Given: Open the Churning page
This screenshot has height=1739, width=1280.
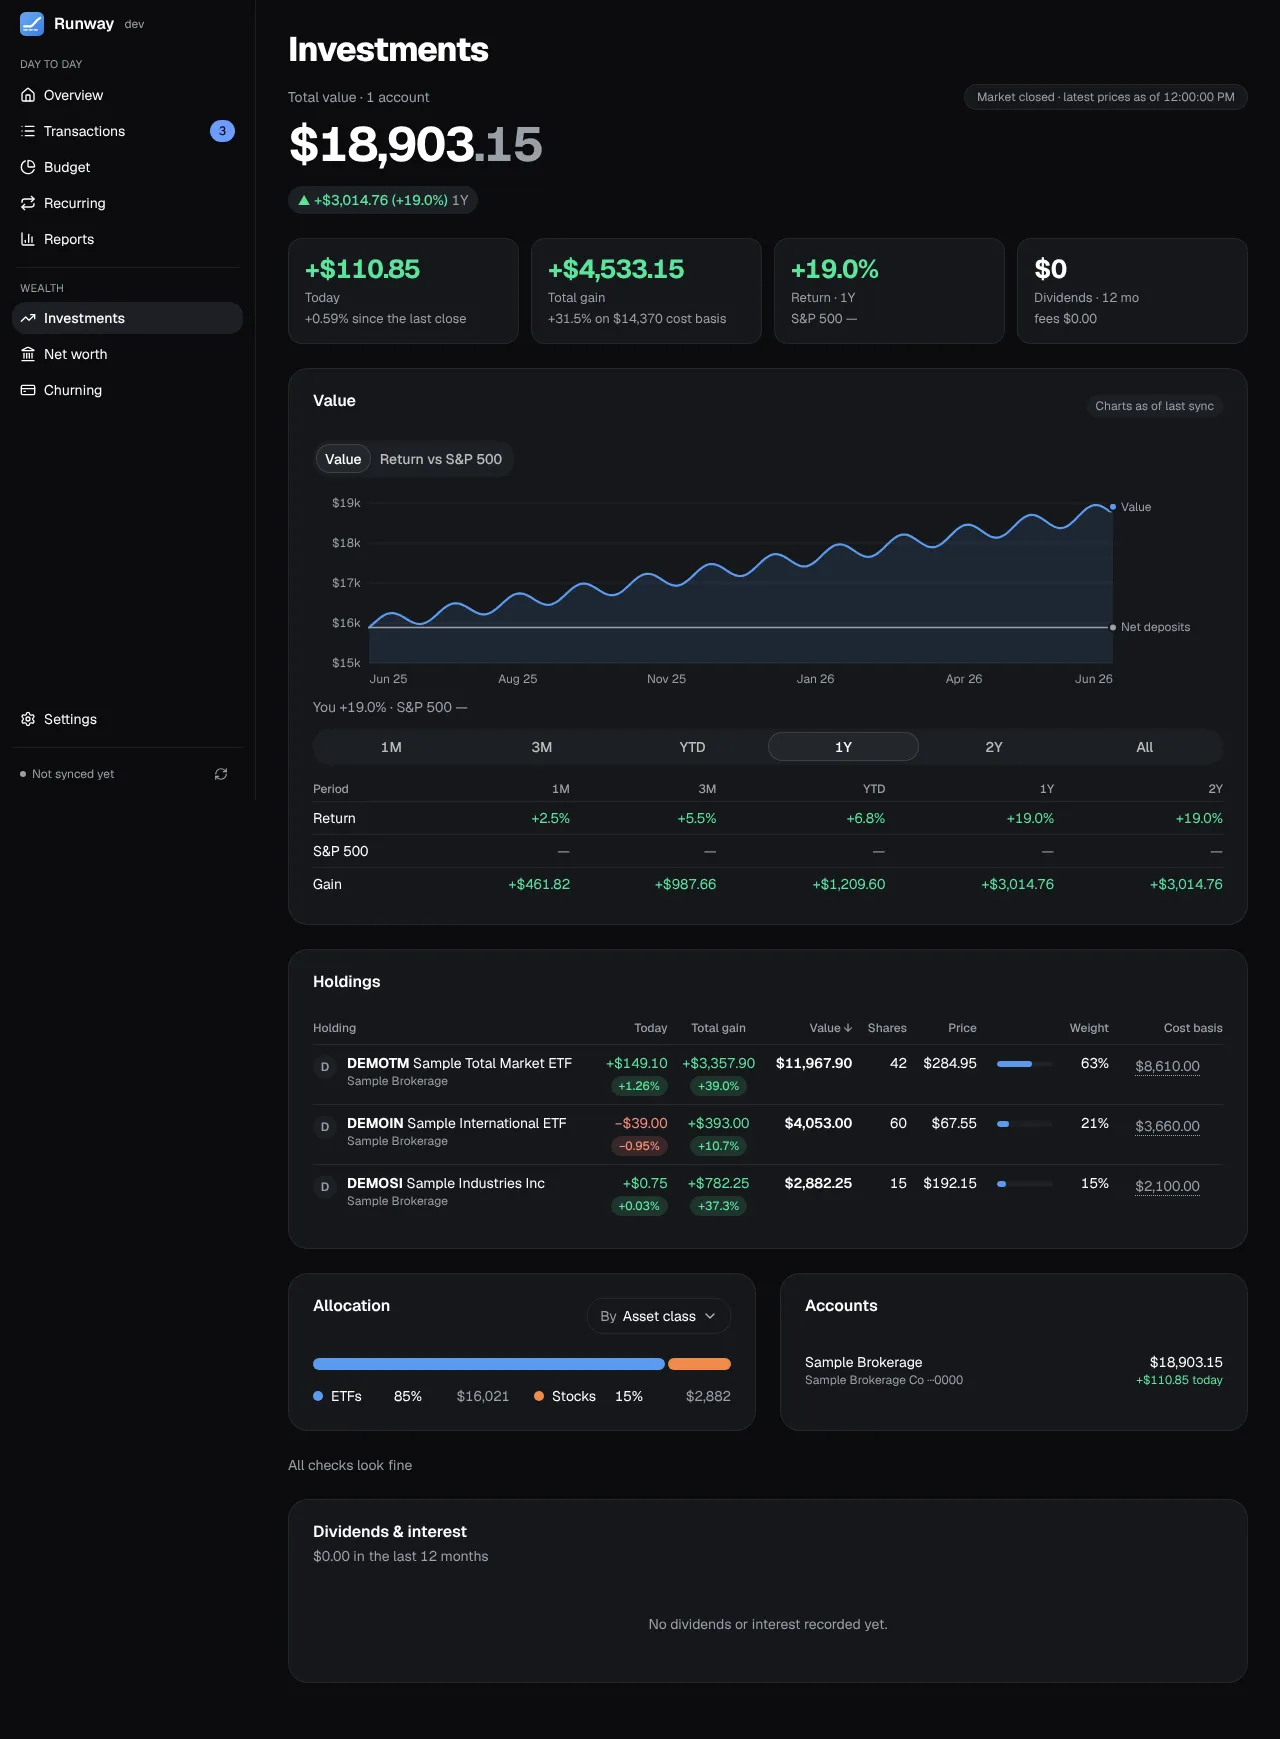Looking at the screenshot, I should (x=127, y=390).
